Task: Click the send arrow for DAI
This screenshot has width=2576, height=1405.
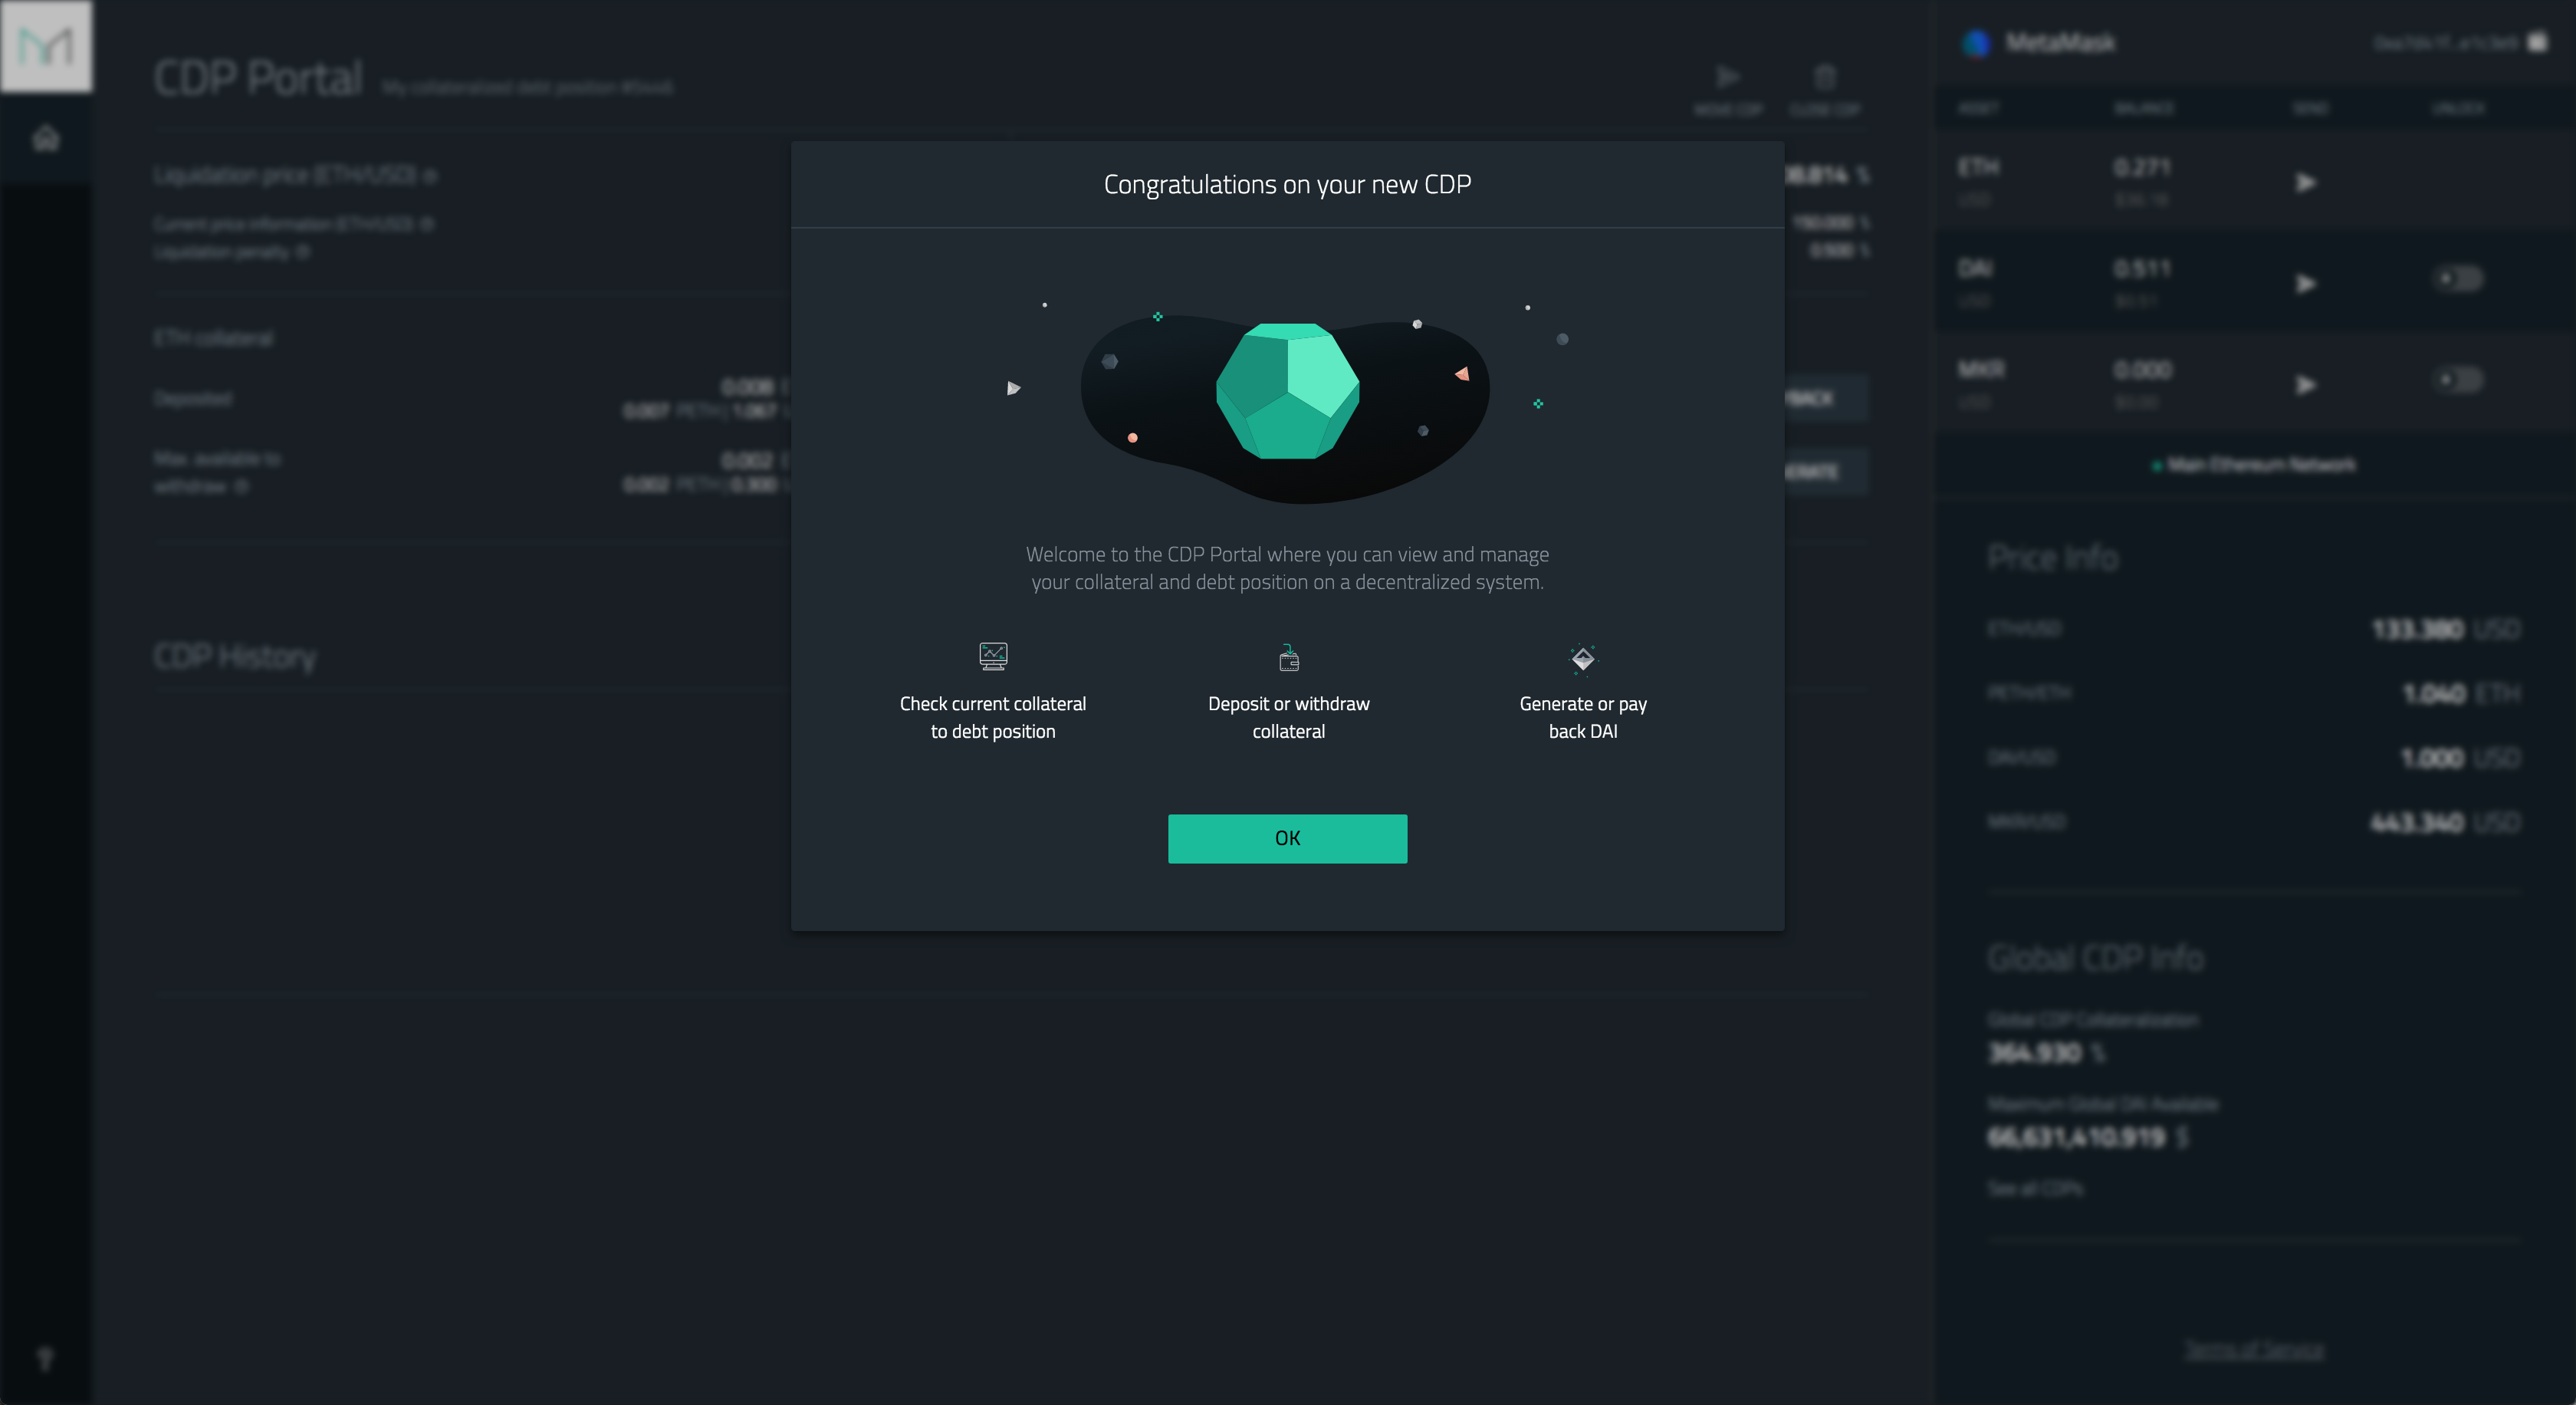Action: pyautogui.click(x=2305, y=283)
